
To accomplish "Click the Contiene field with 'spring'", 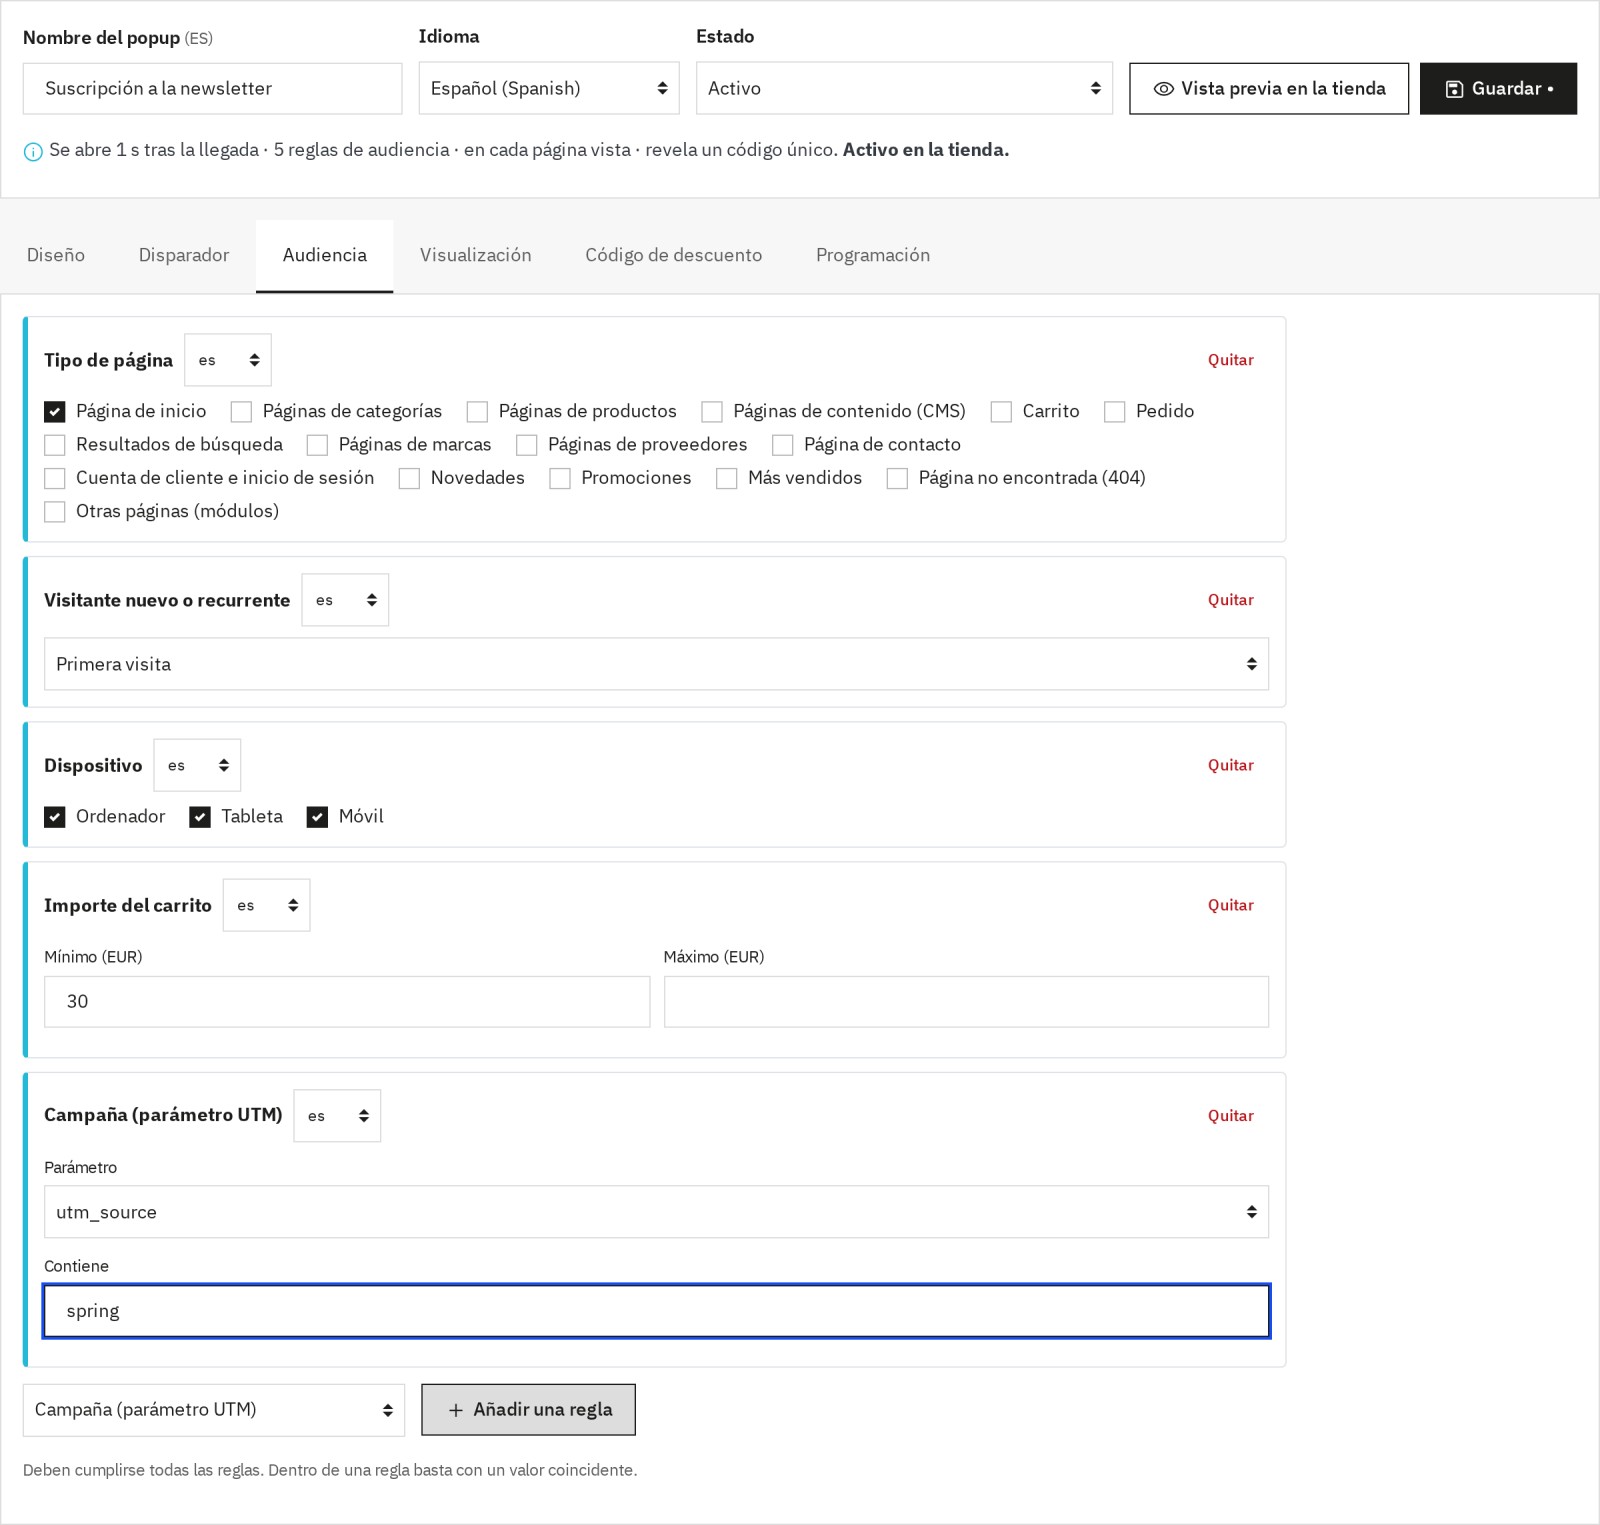I will pos(656,1311).
